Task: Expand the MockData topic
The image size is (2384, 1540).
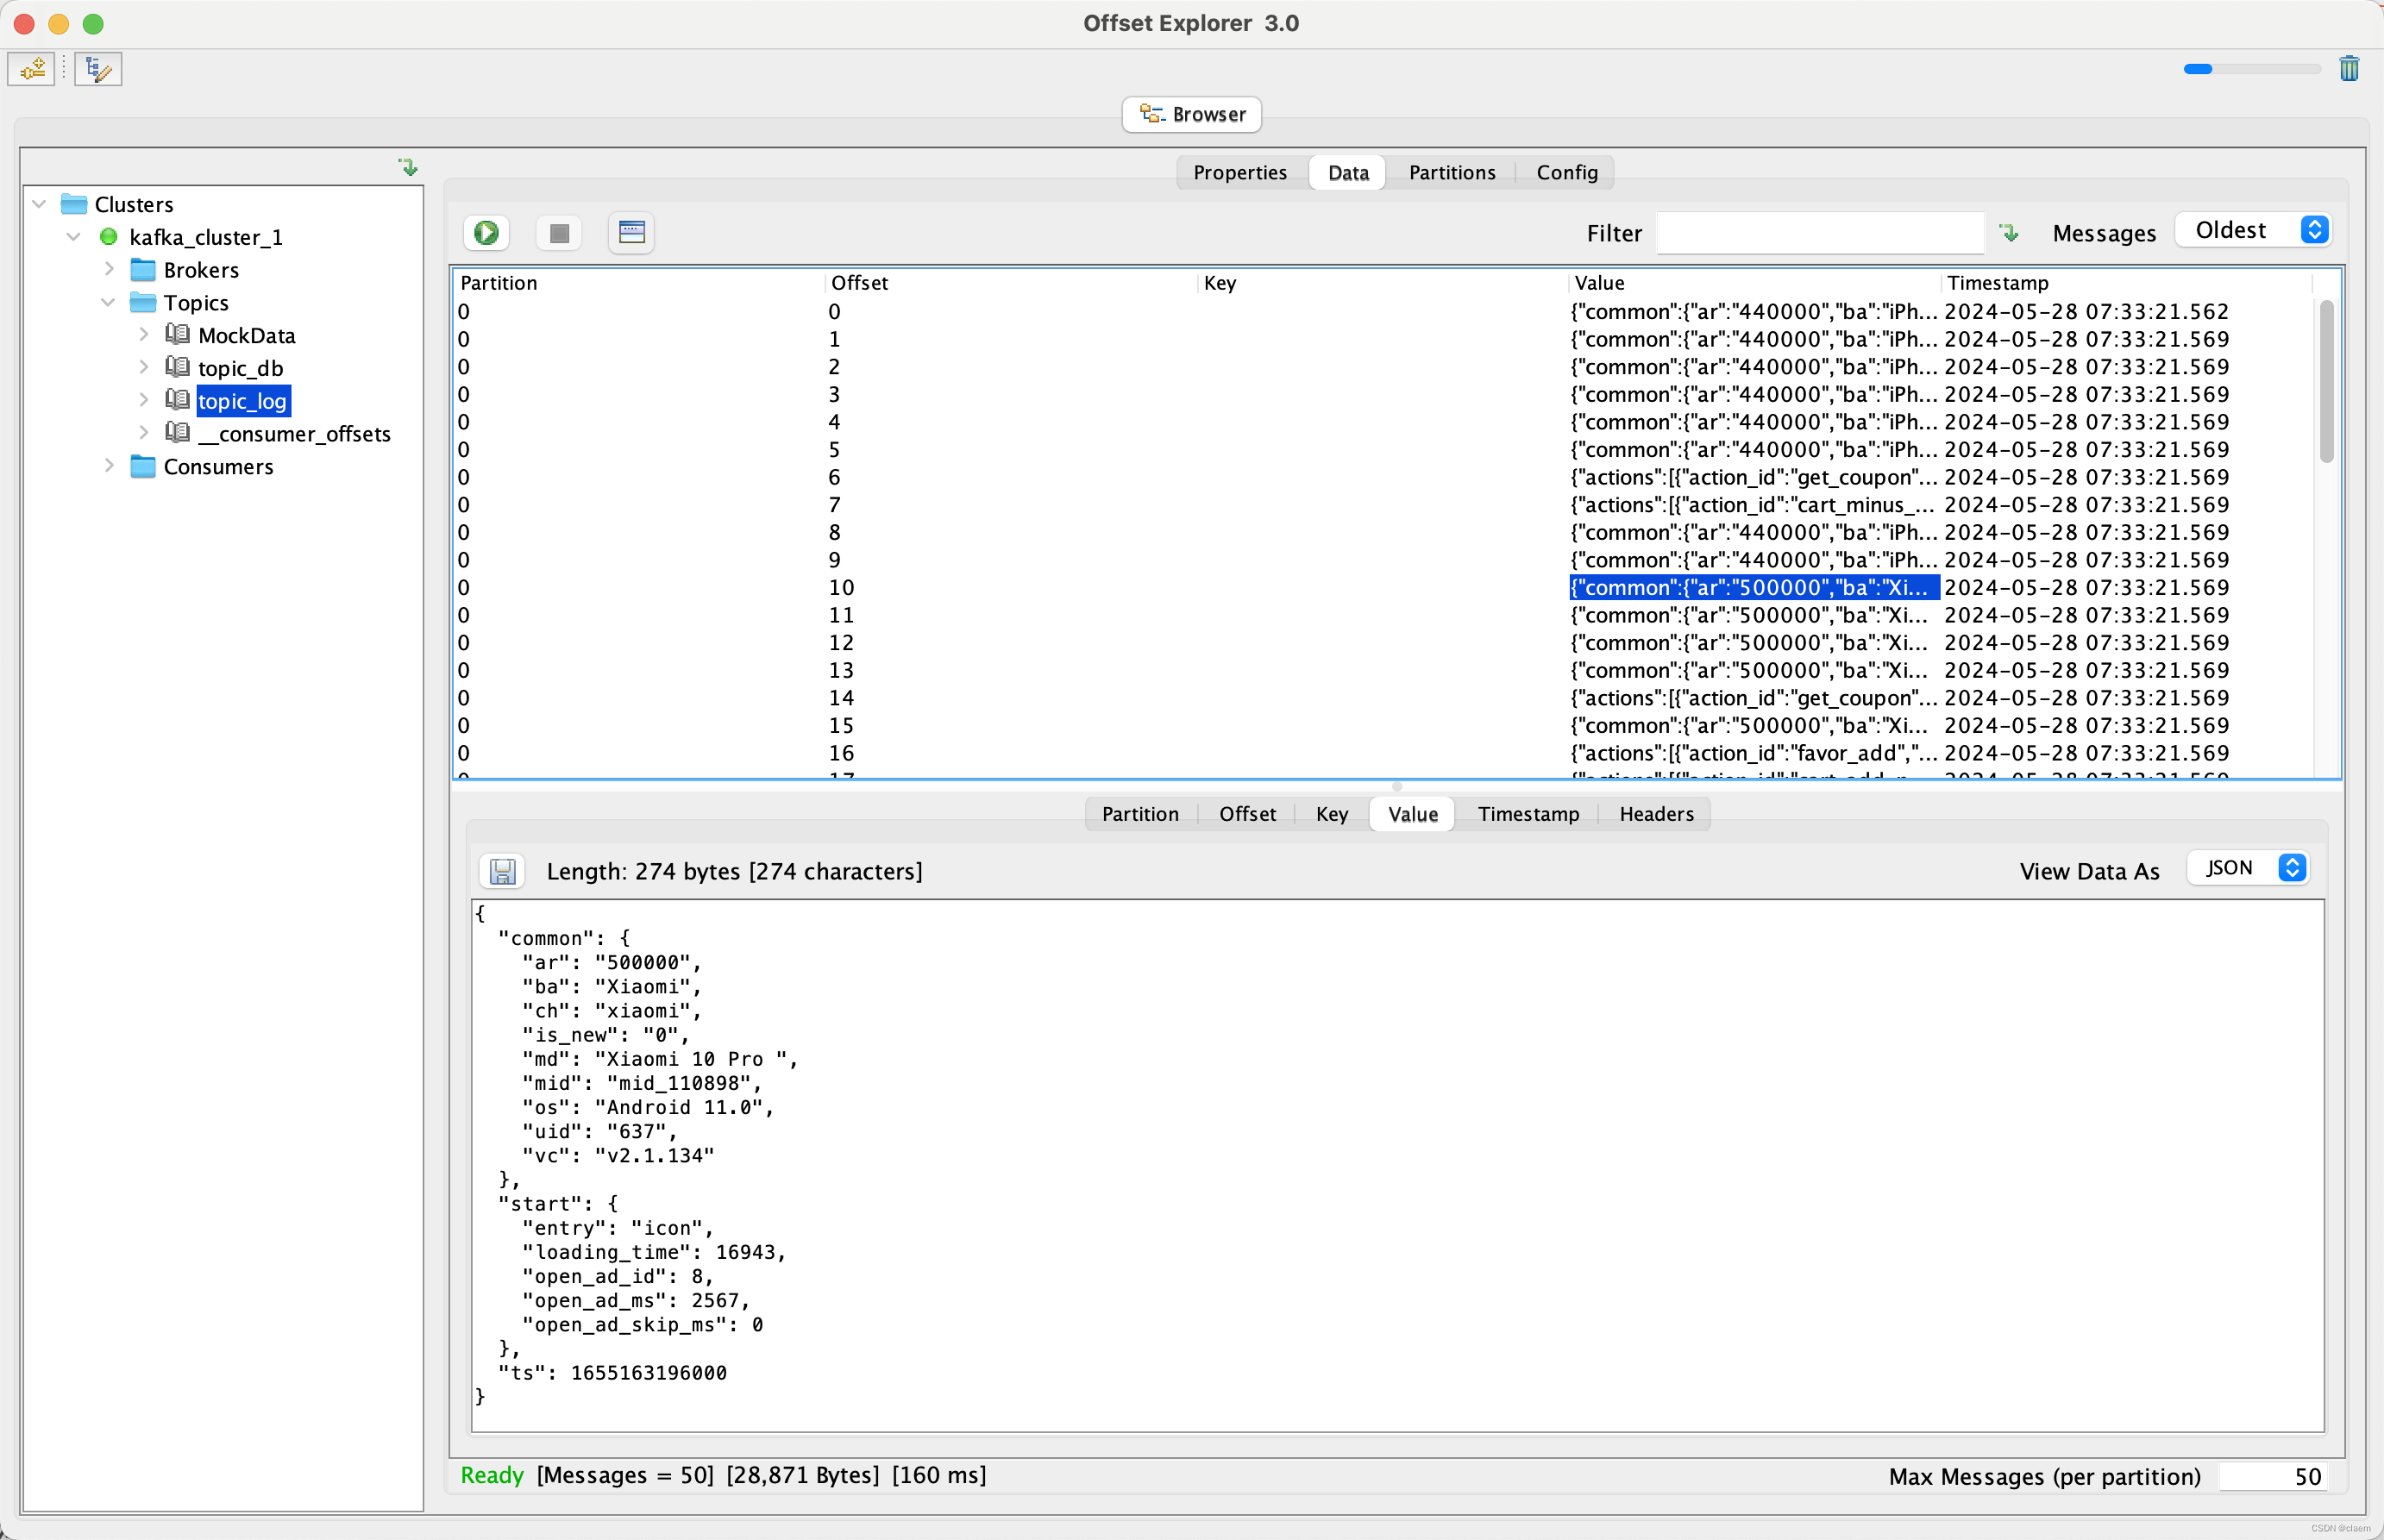Action: coord(144,335)
